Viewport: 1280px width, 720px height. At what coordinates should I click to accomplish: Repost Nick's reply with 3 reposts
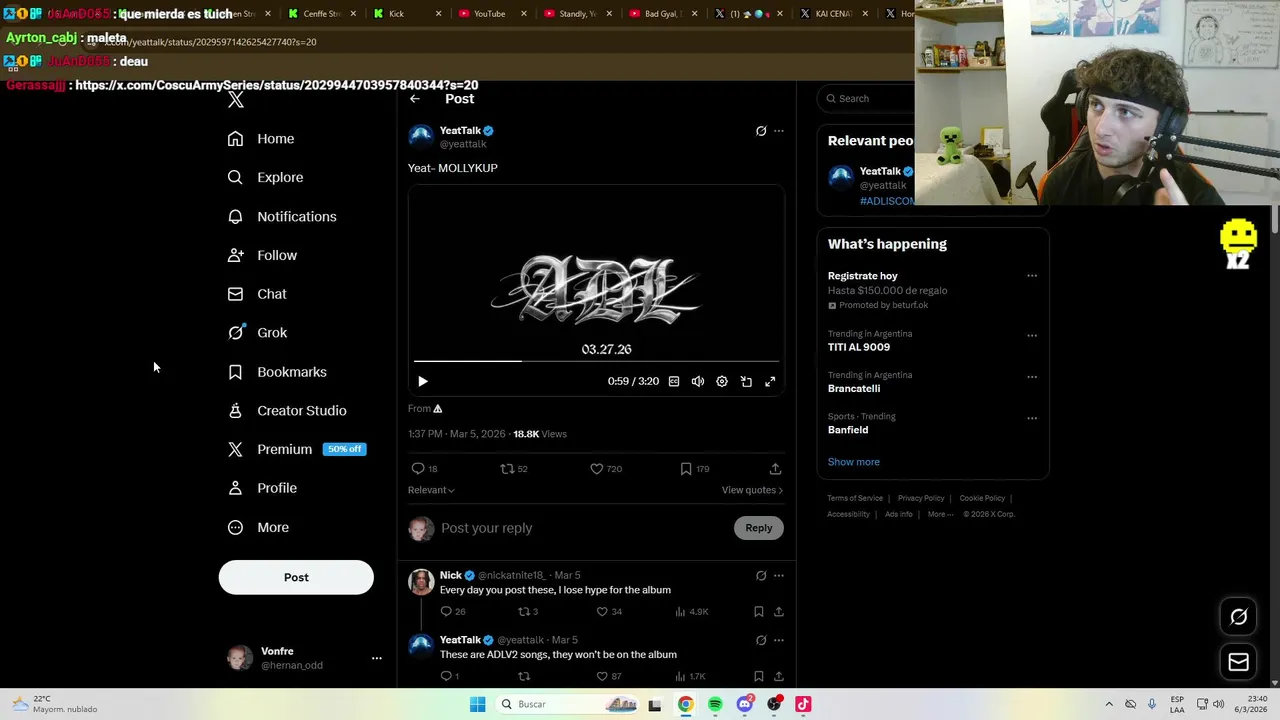coord(527,611)
